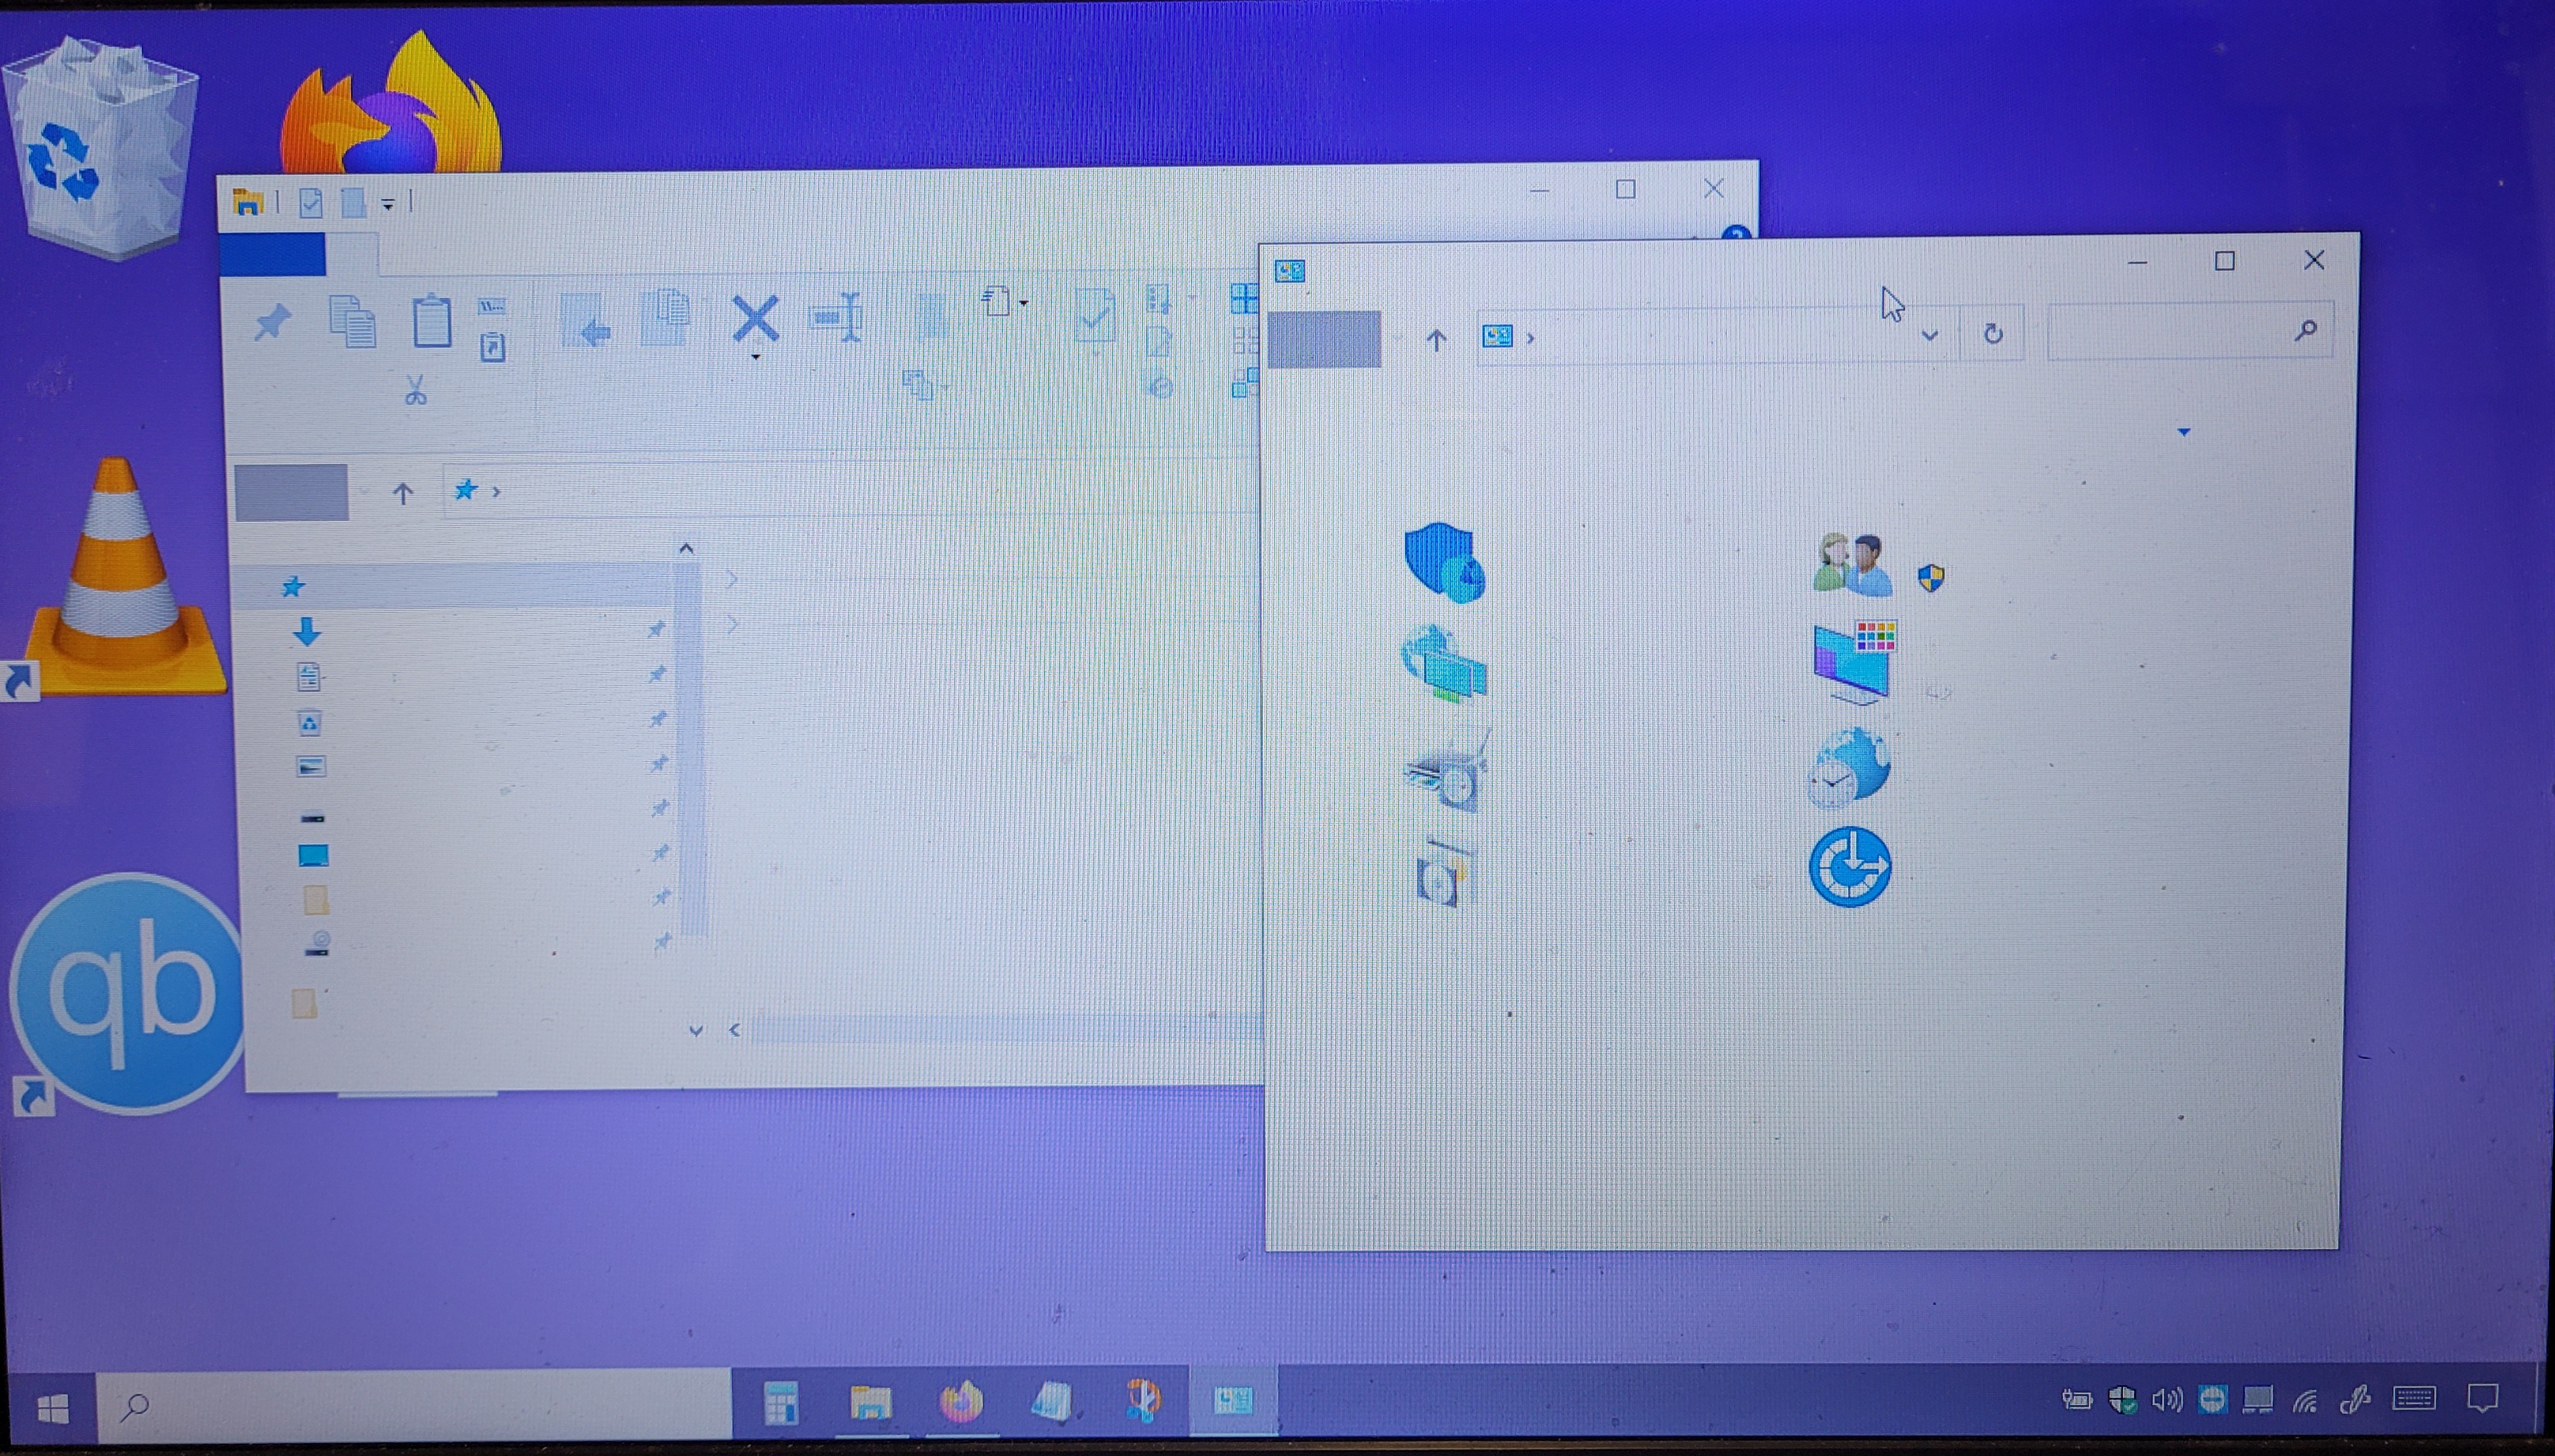
Task: Expand Control Panel address bar history chevron
Action: click(x=1929, y=336)
